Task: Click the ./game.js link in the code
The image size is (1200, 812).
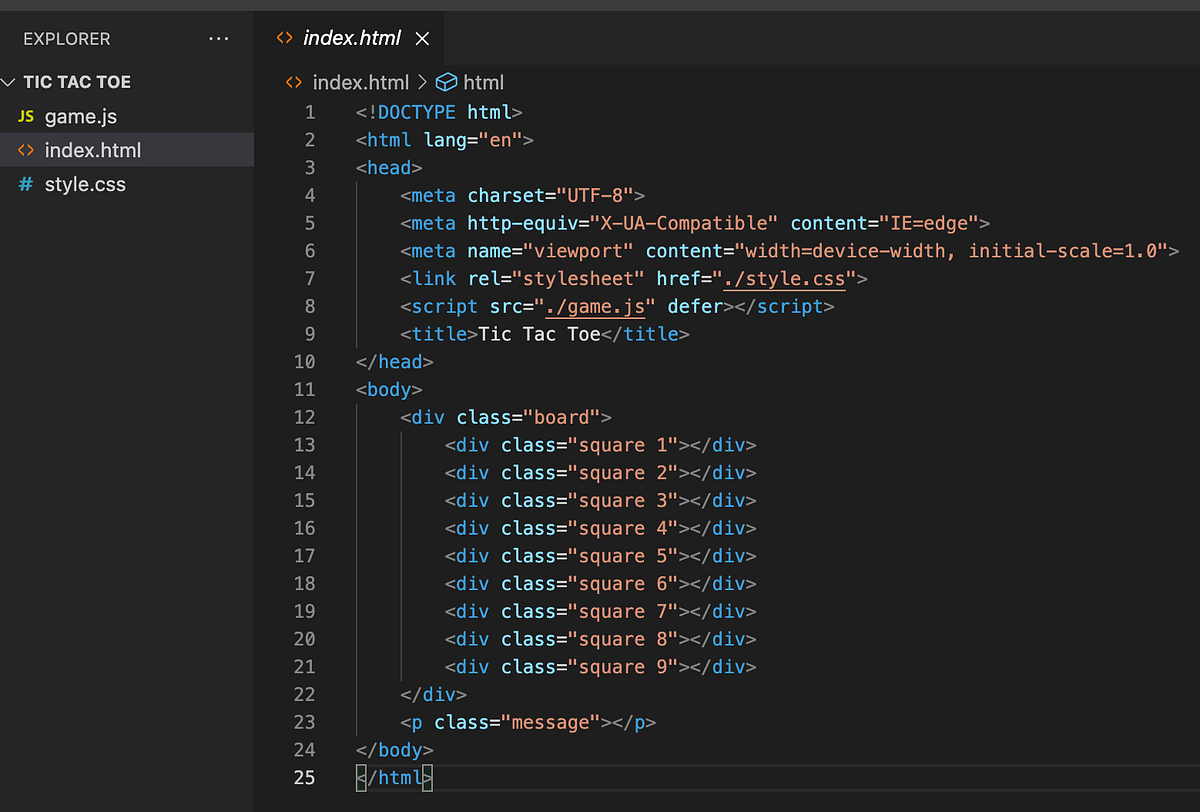Action: tap(597, 306)
